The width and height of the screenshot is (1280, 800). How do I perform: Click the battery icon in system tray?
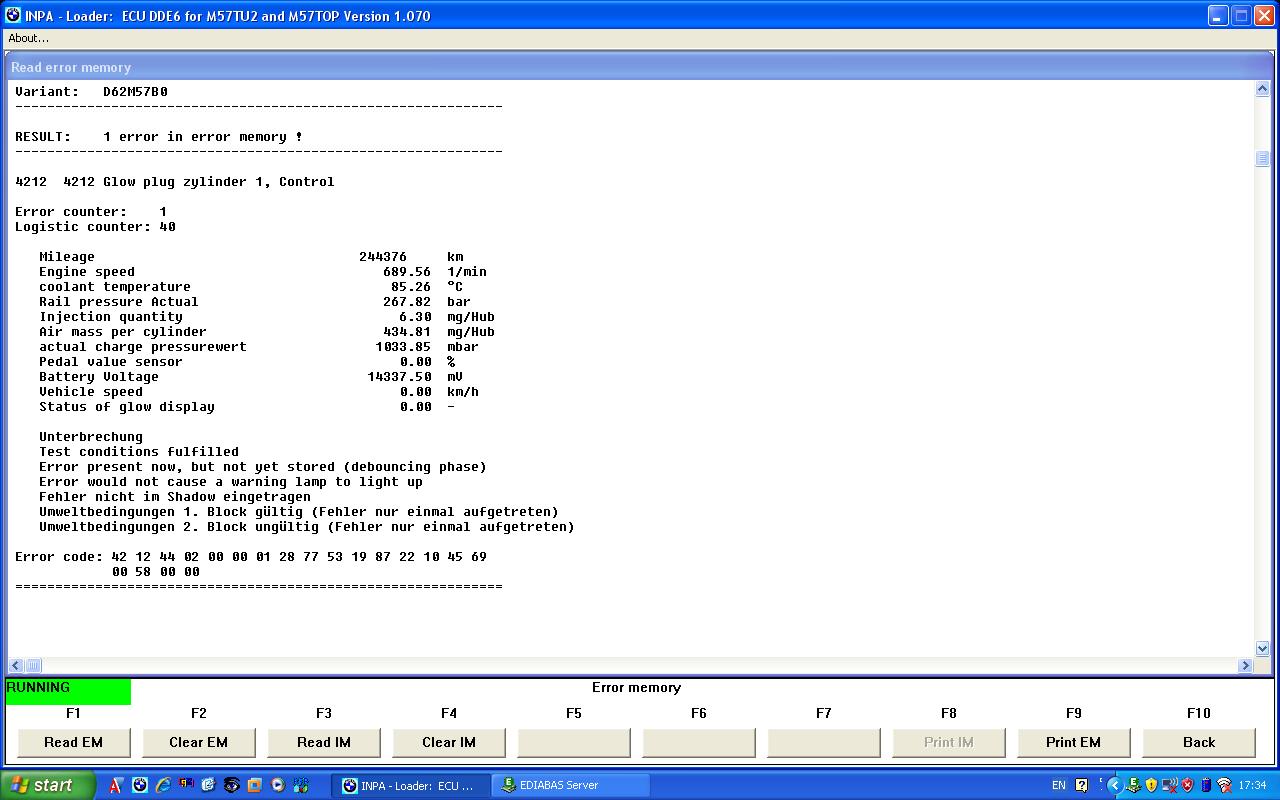1205,785
